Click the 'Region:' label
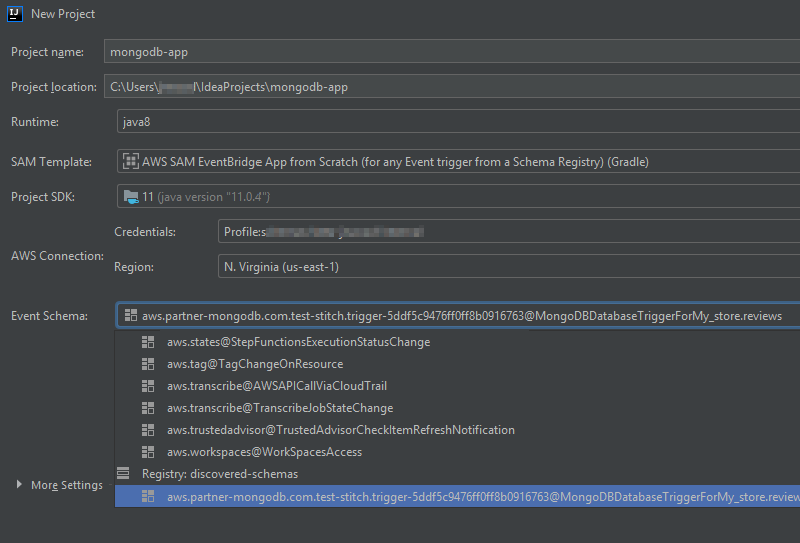800x543 pixels. [134, 267]
